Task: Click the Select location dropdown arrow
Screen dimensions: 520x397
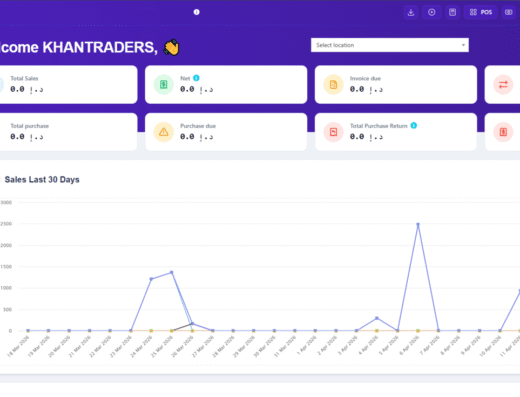Action: coord(463,45)
